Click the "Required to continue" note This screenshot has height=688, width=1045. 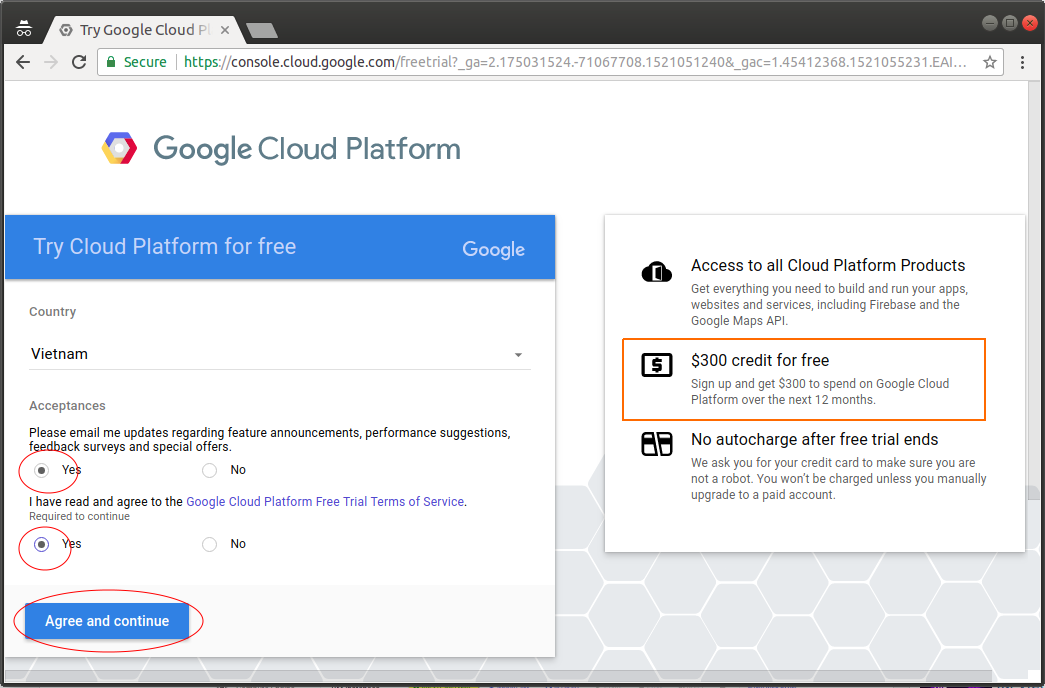coord(79,517)
